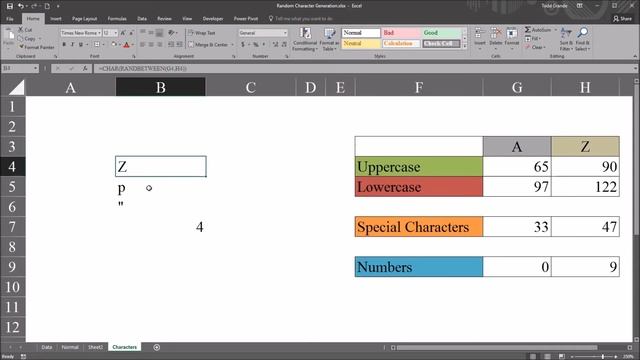The width and height of the screenshot is (640, 360).
Task: Open the font size dropdown
Action: coord(116,33)
